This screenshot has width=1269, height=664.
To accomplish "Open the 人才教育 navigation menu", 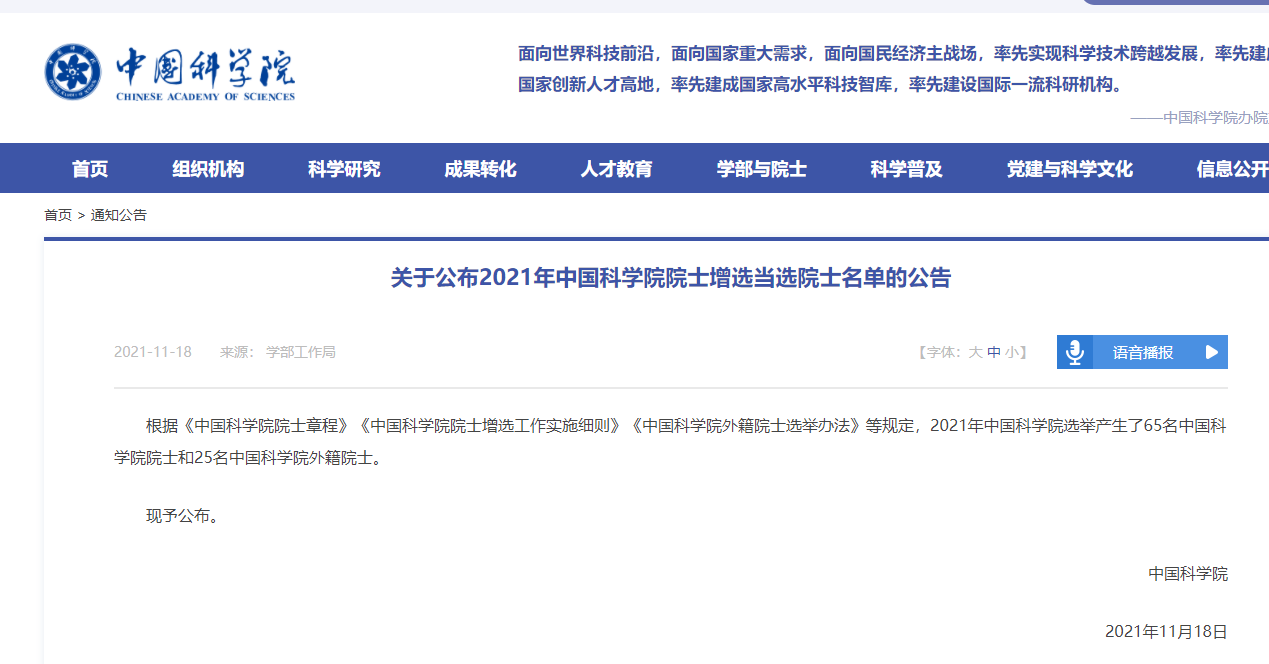I will 616,169.
